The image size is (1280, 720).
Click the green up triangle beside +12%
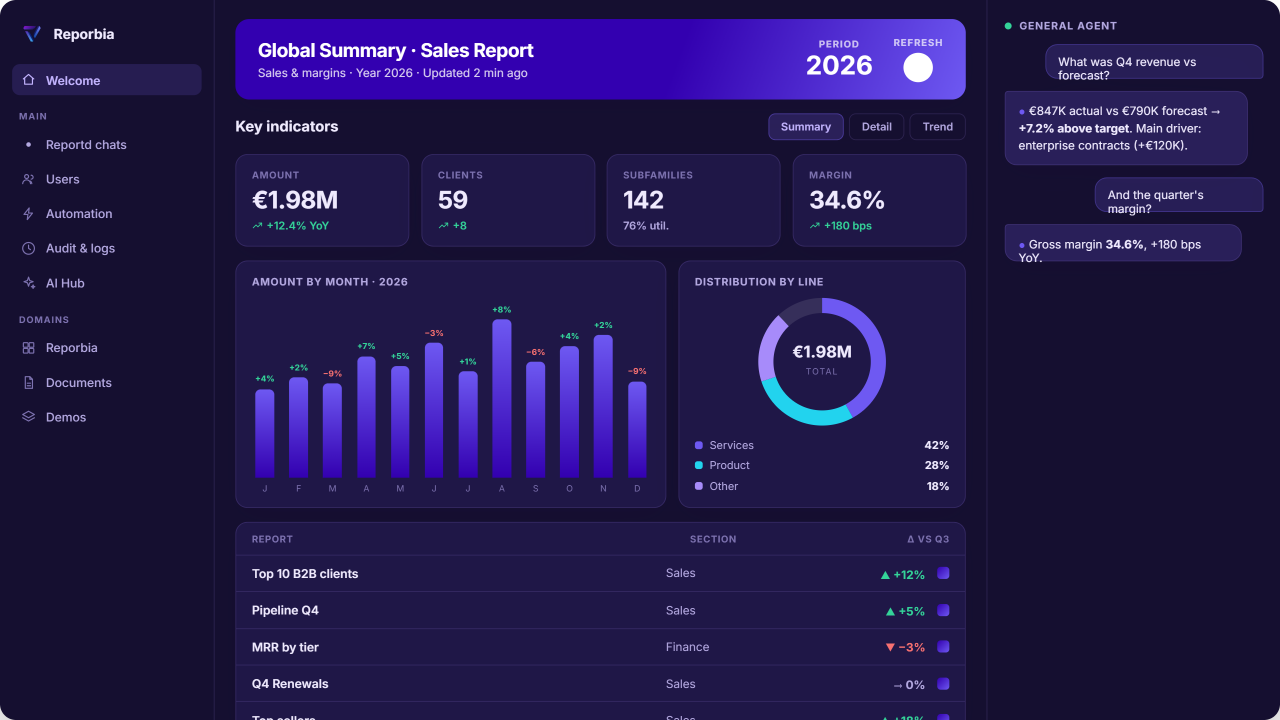point(885,575)
